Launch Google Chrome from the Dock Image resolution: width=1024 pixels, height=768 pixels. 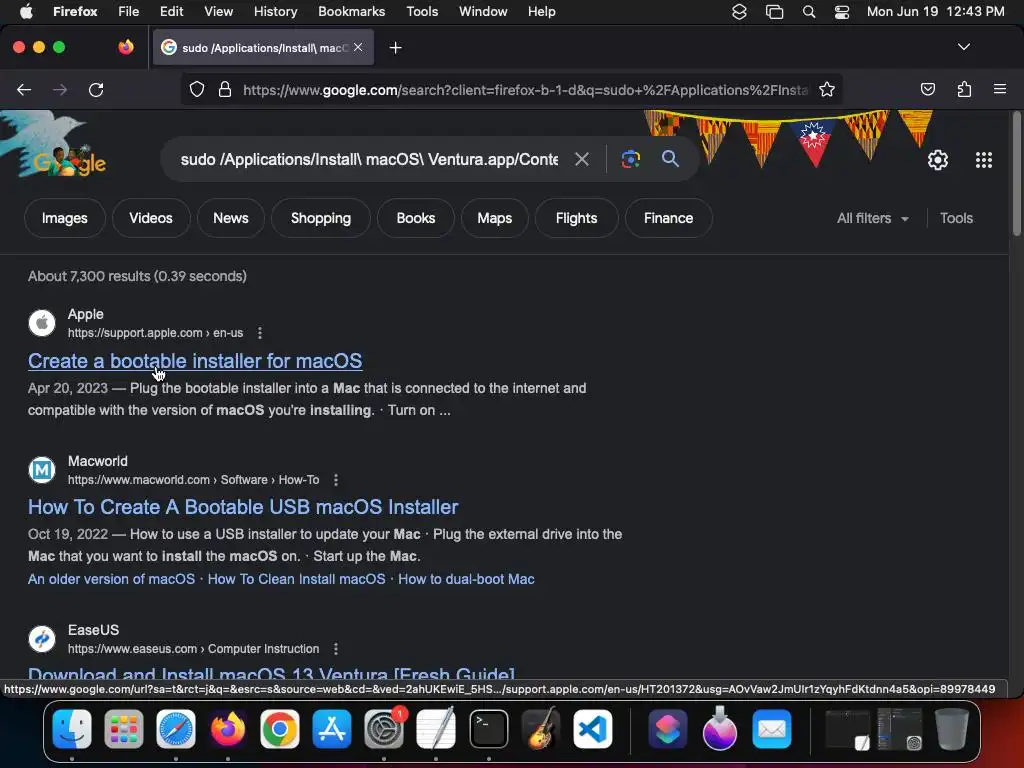[280, 728]
